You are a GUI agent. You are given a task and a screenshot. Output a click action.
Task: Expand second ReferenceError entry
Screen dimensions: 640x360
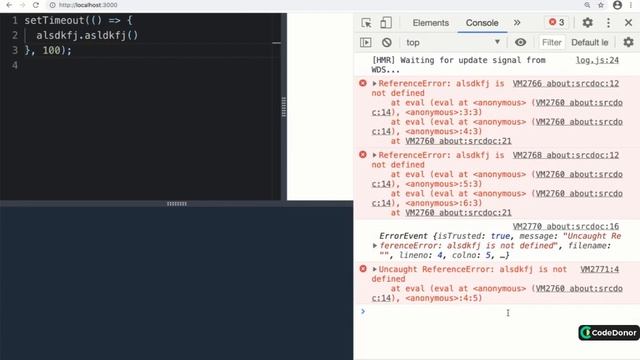(374, 155)
